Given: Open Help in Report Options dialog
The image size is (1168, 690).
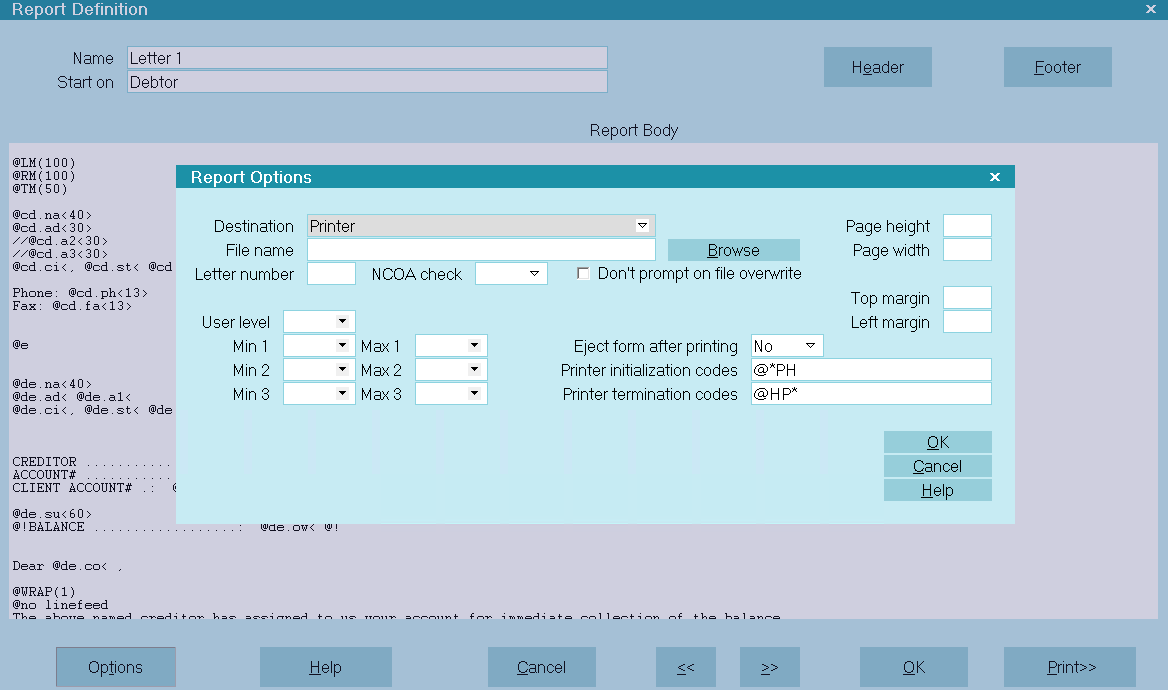Looking at the screenshot, I should click(x=937, y=490).
